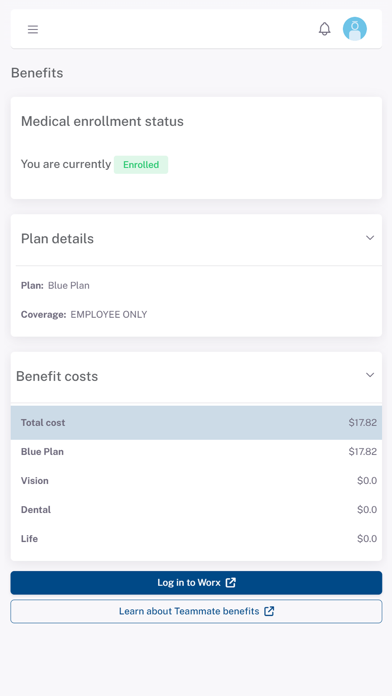This screenshot has height=696, width=392.
Task: Click the Benefits page title
Action: tap(37, 73)
